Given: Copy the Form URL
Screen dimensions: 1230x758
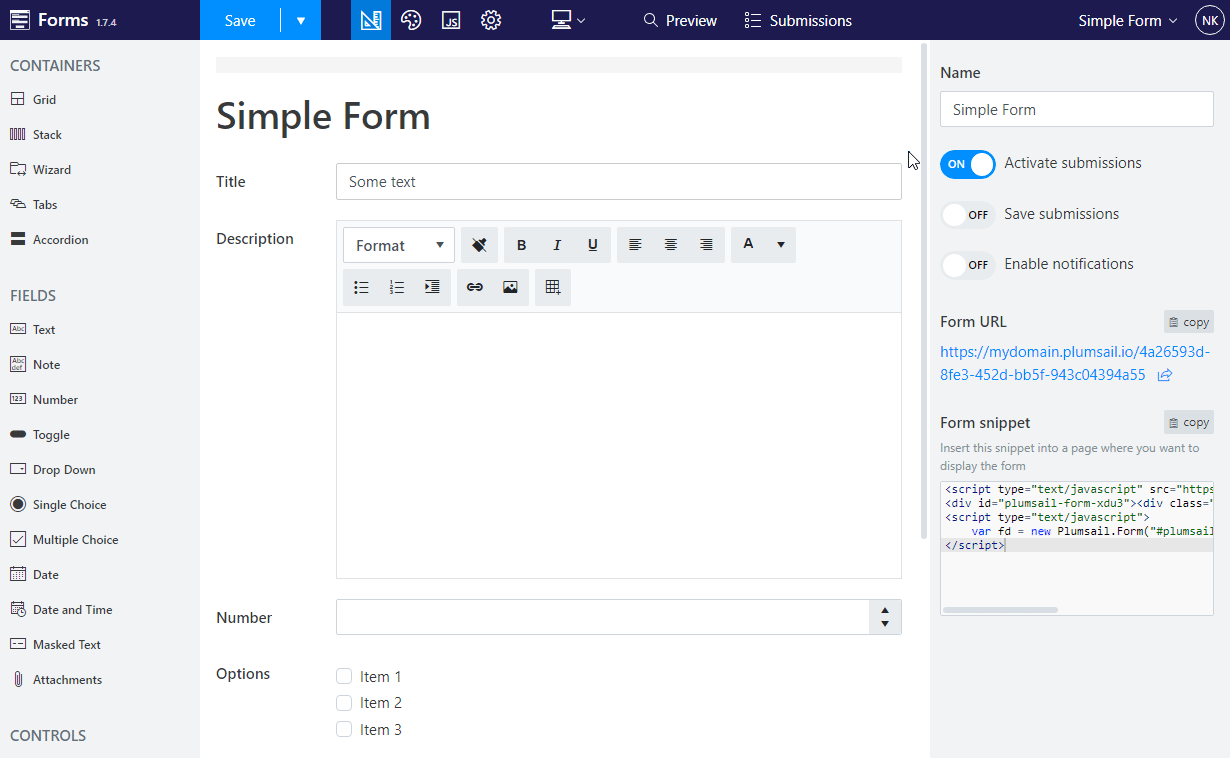Looking at the screenshot, I should coord(1189,322).
